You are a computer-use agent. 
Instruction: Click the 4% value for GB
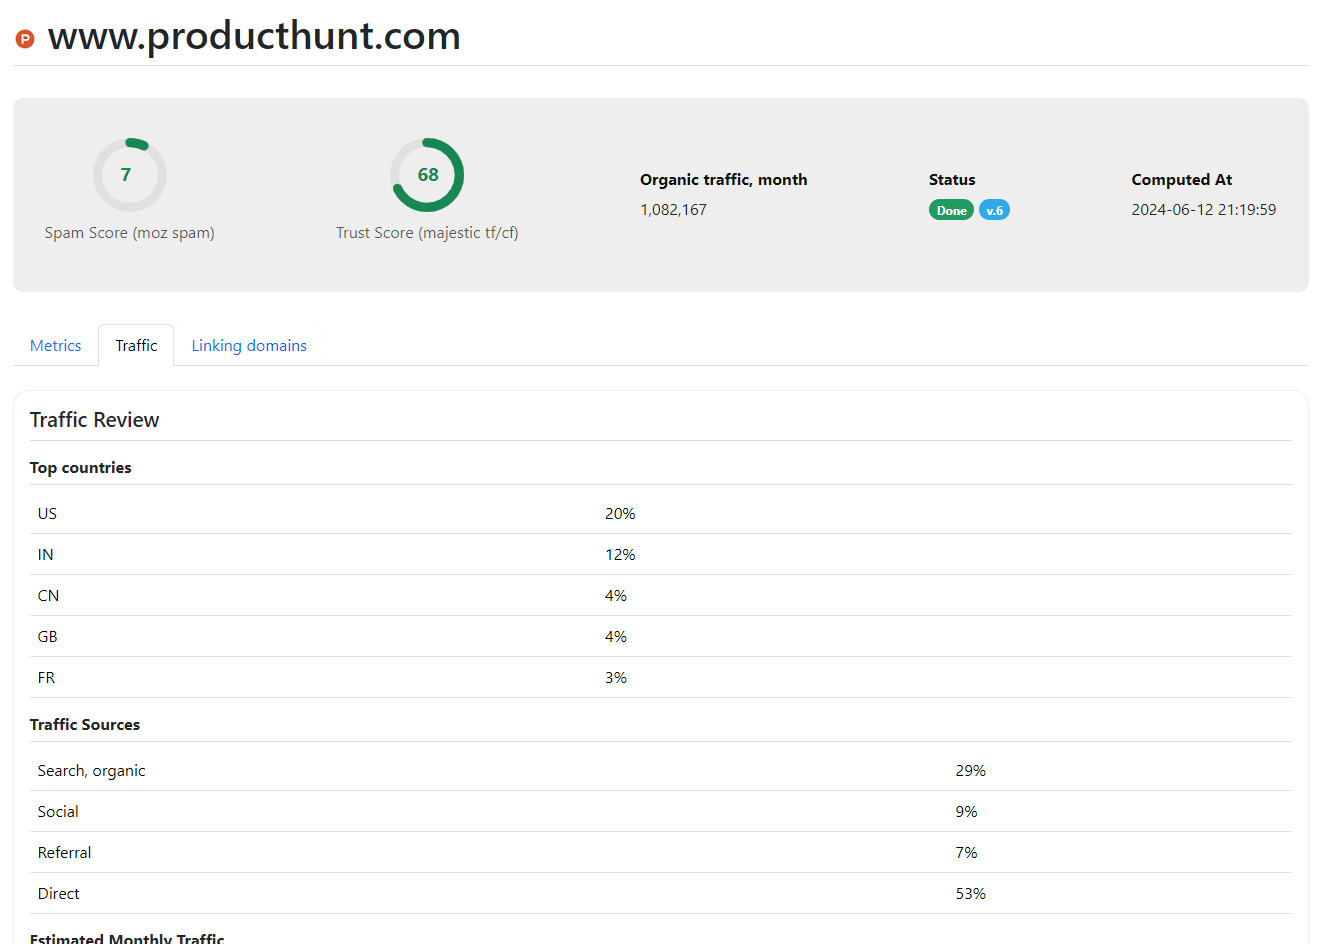616,637
